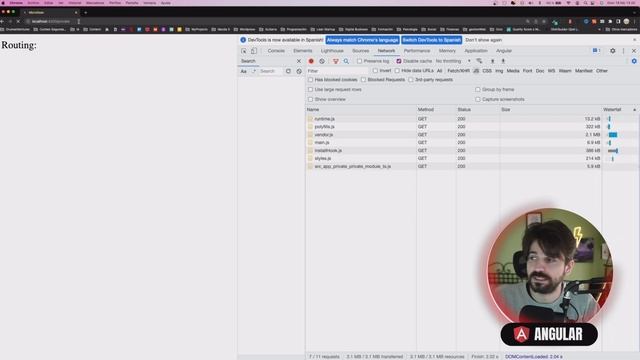Toggle match case Aa in Search panel
The width and height of the screenshot is (640, 360).
[x=243, y=71]
